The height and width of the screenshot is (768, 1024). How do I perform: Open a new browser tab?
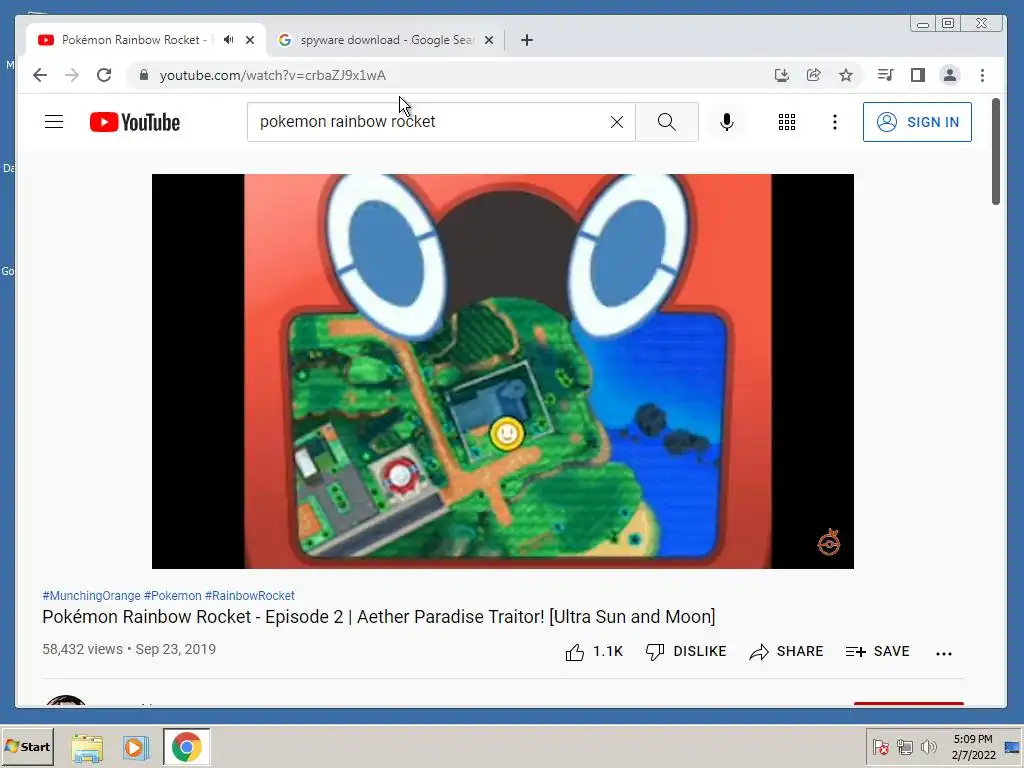point(527,40)
